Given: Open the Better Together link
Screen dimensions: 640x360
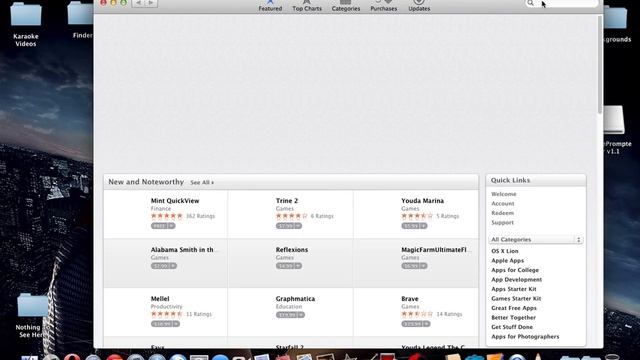Looking at the screenshot, I should coord(513,318).
